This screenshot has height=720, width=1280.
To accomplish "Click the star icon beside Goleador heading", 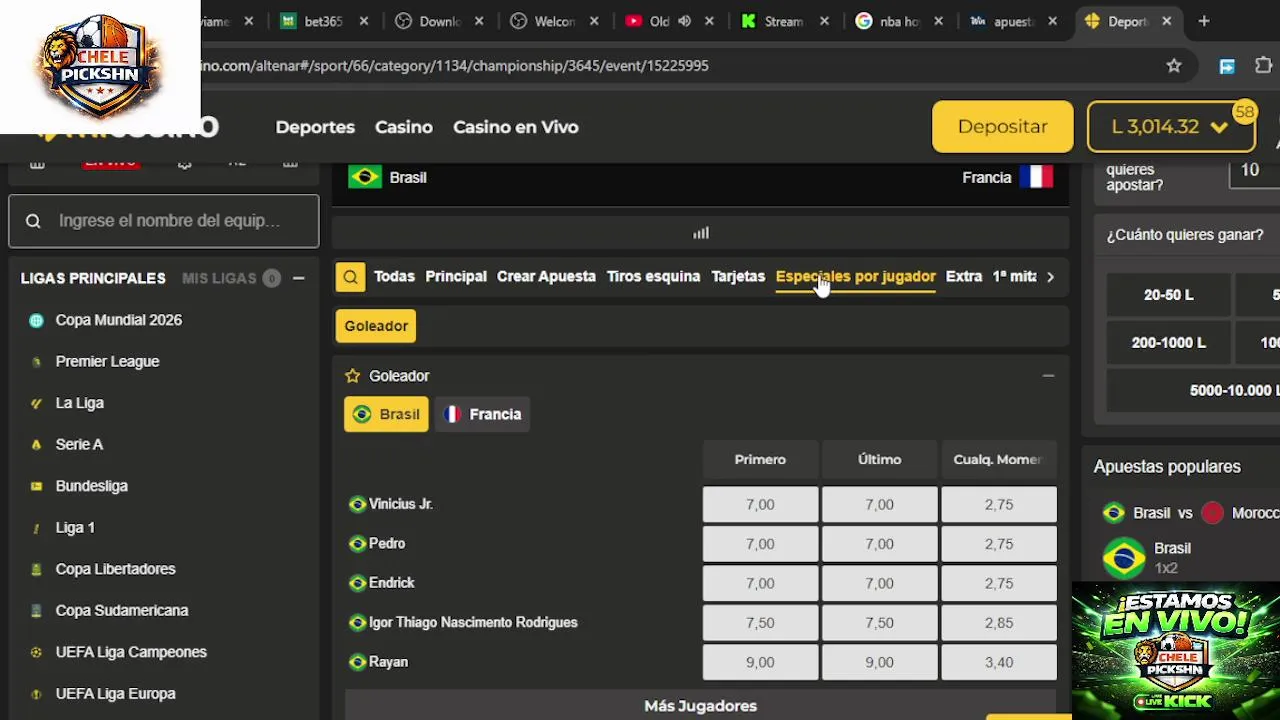I will 352,376.
